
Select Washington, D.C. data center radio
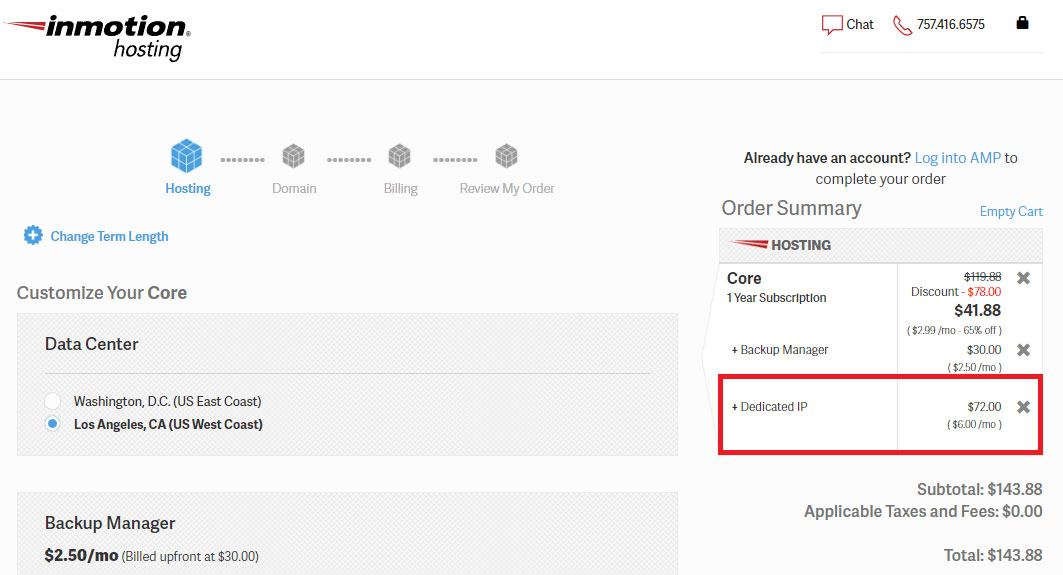click(52, 401)
